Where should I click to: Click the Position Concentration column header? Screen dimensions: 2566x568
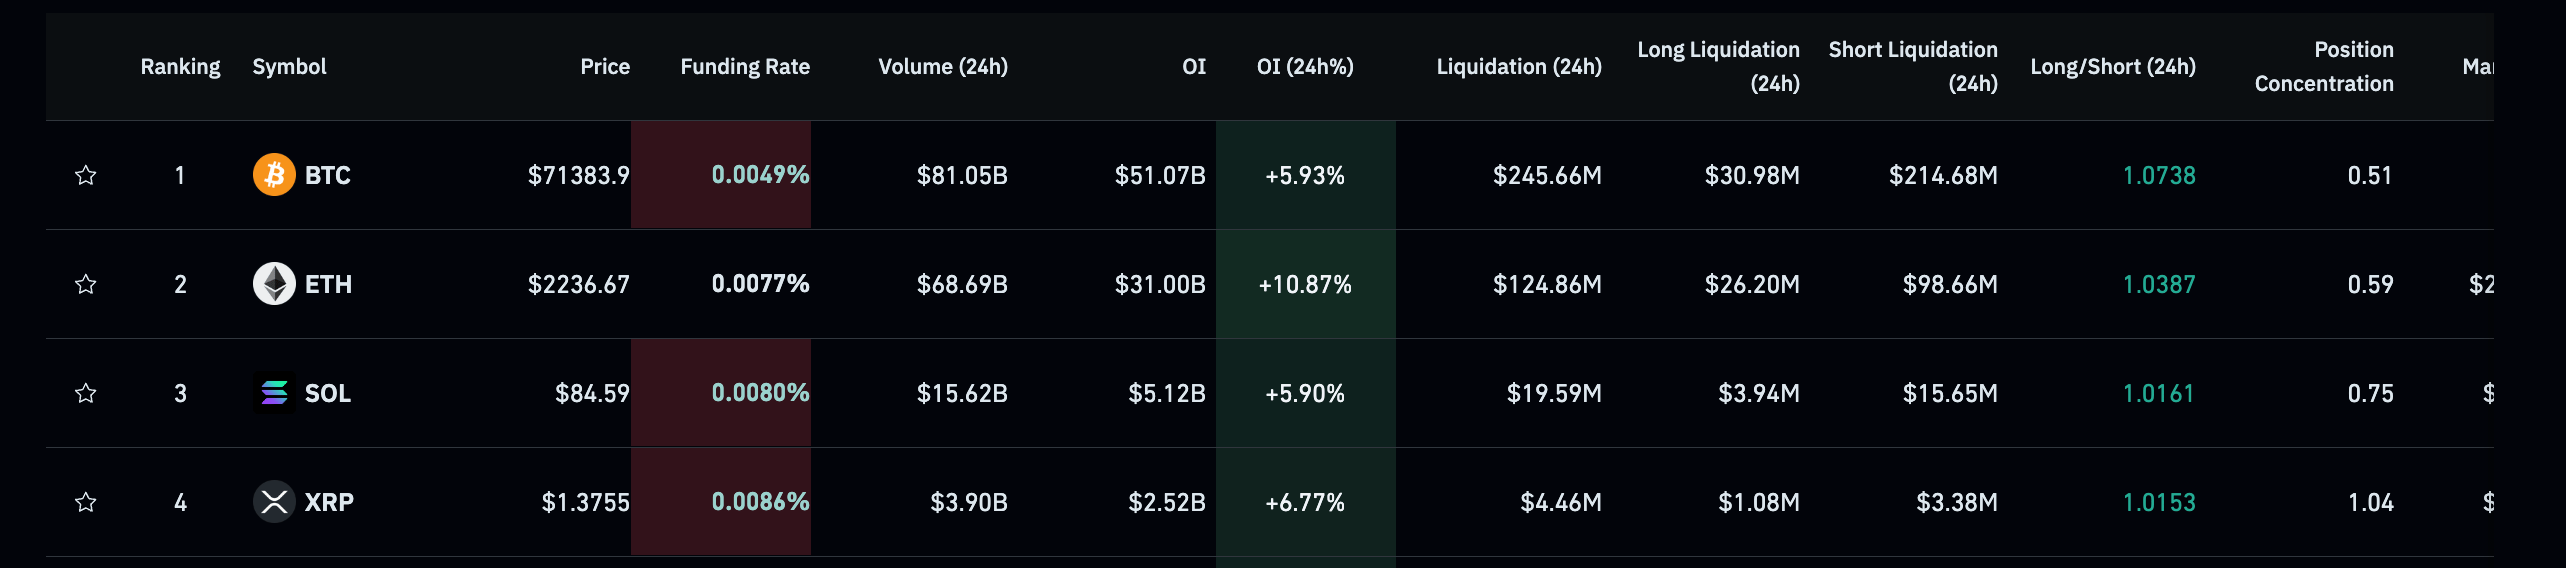(2323, 67)
